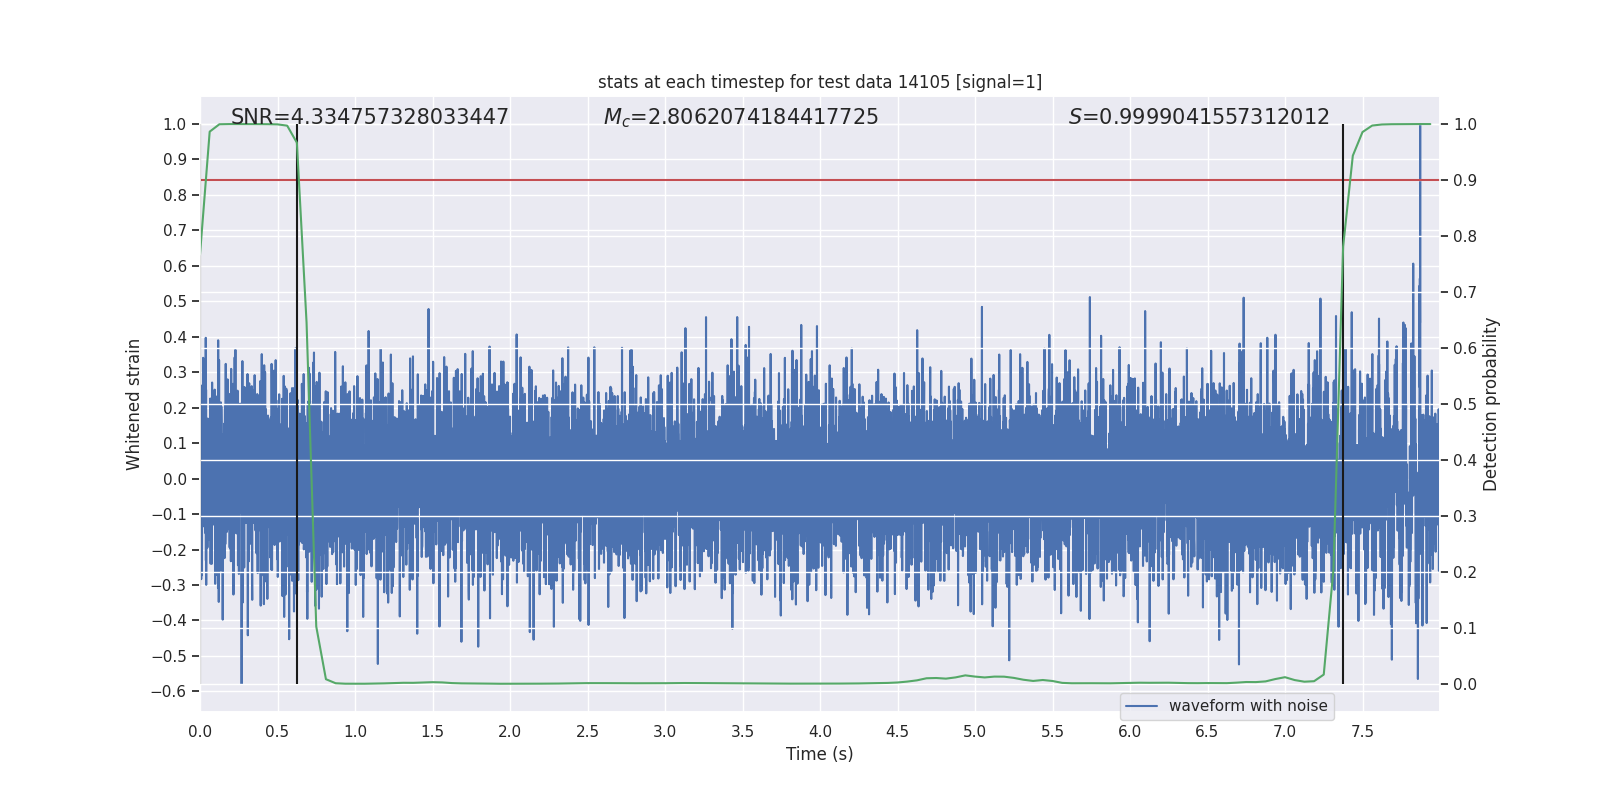The height and width of the screenshot is (800, 1600).
Task: Click the blue line sample in the legend
Action: [x=1141, y=706]
